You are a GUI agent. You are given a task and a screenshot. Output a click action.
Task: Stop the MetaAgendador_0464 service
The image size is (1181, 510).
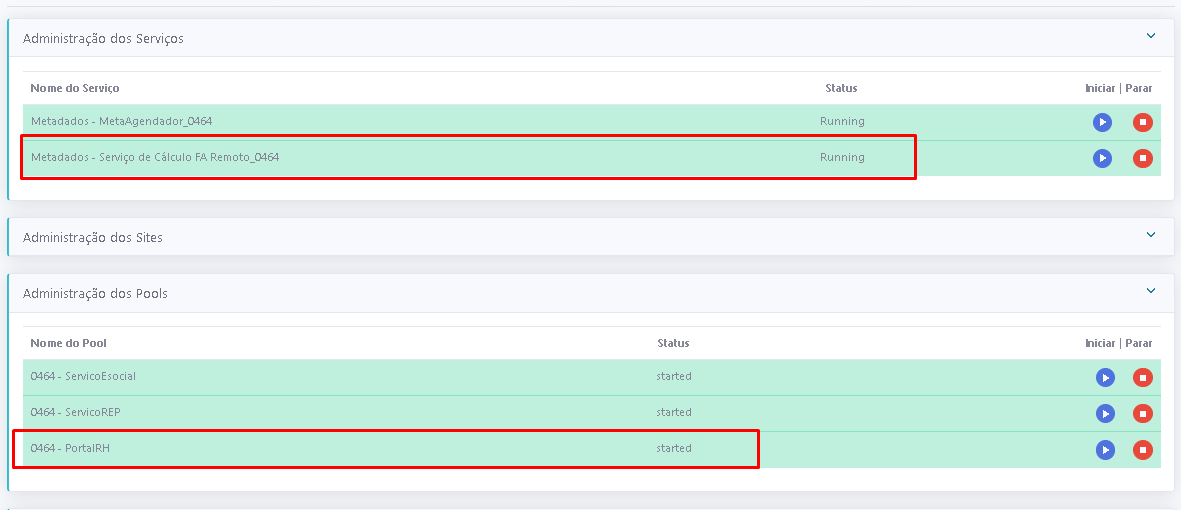pos(1142,123)
